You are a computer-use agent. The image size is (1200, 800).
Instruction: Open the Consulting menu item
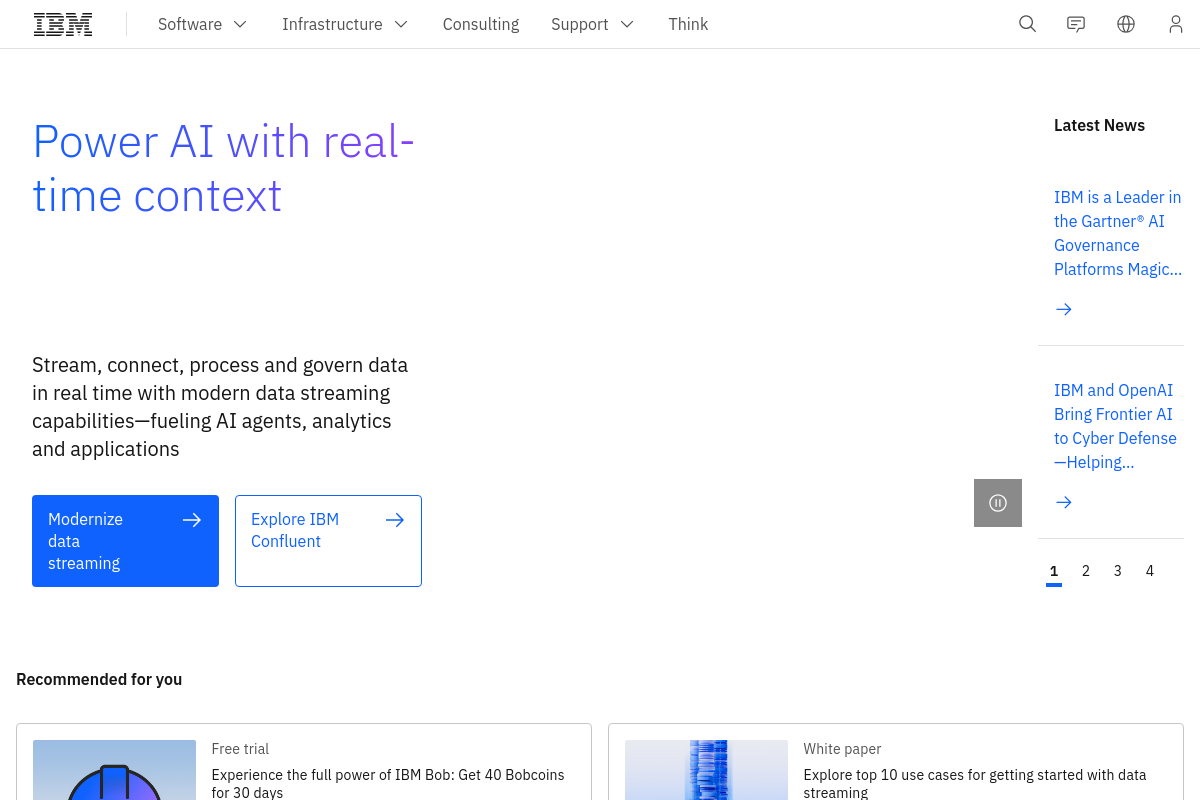tap(481, 24)
